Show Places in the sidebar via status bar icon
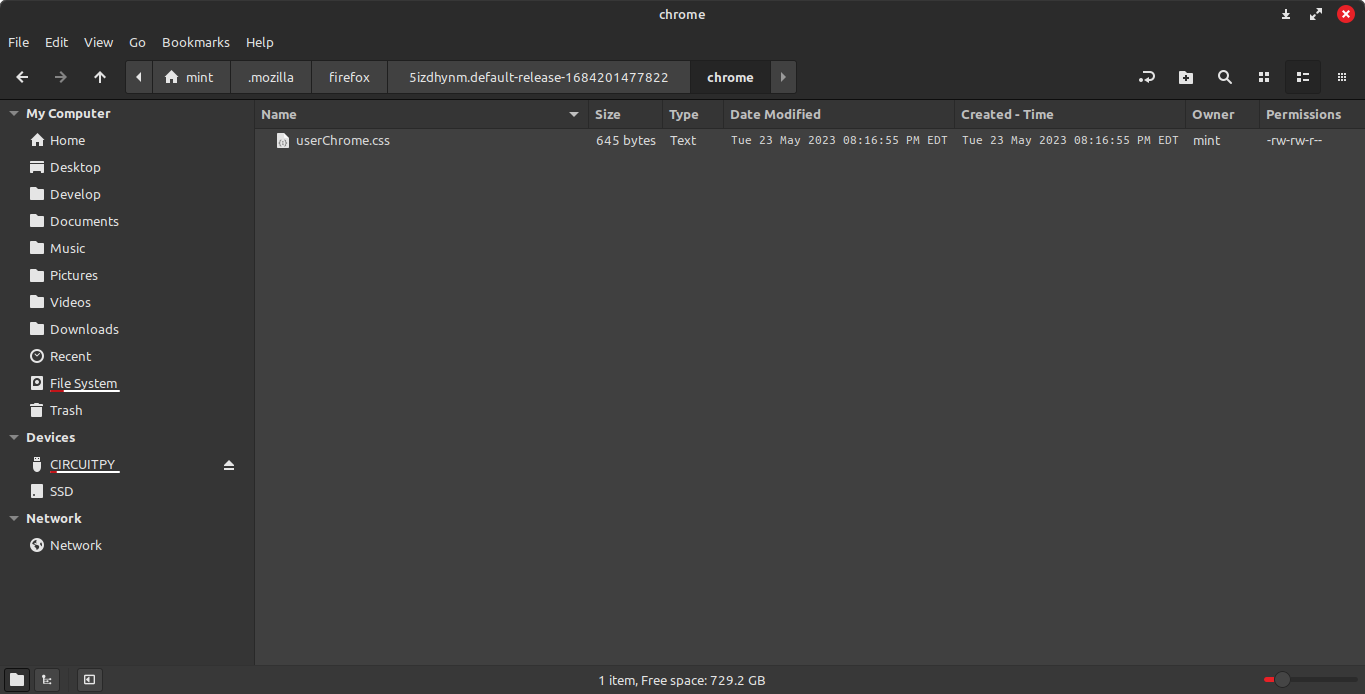The width and height of the screenshot is (1365, 694). 17,680
